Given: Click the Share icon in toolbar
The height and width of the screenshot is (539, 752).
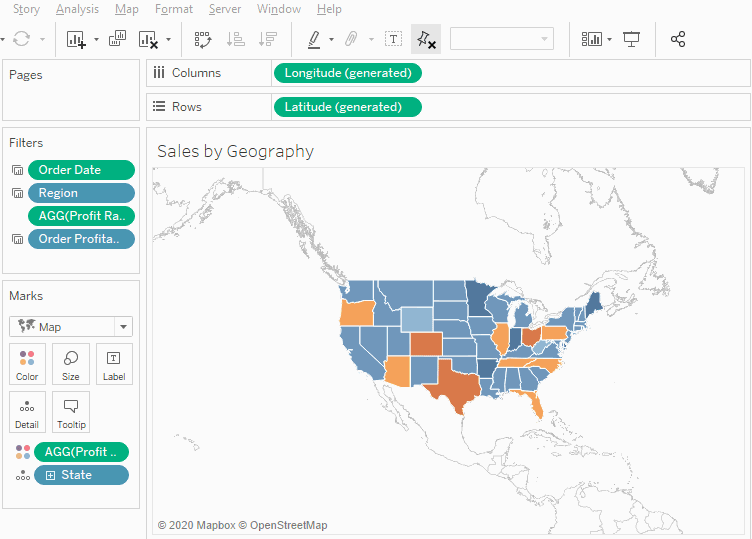Looking at the screenshot, I should pos(678,39).
